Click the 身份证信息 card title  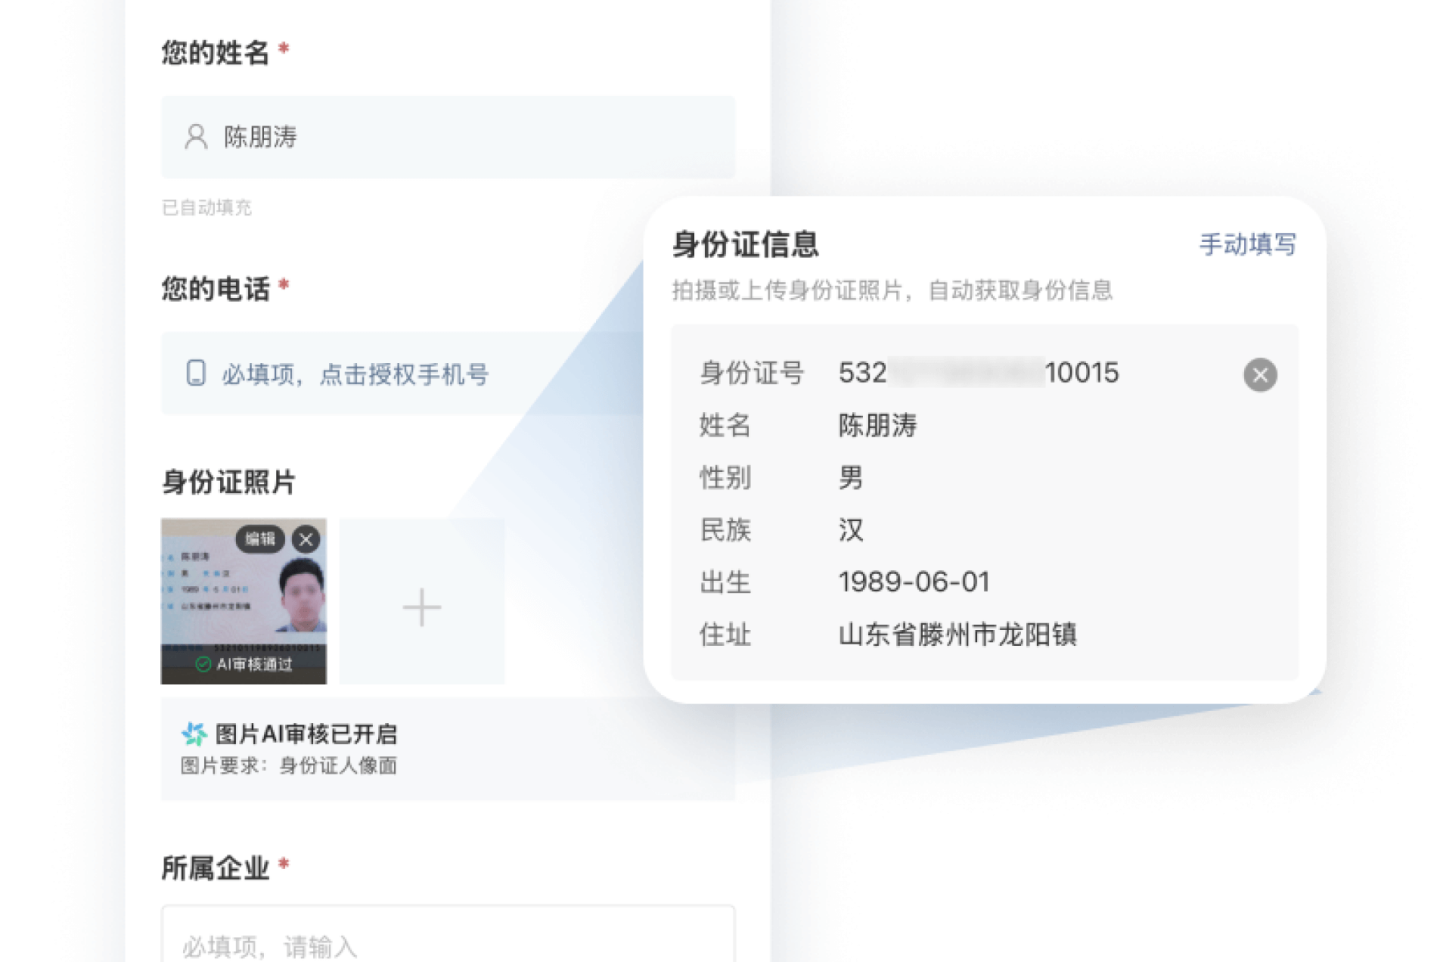745,244
